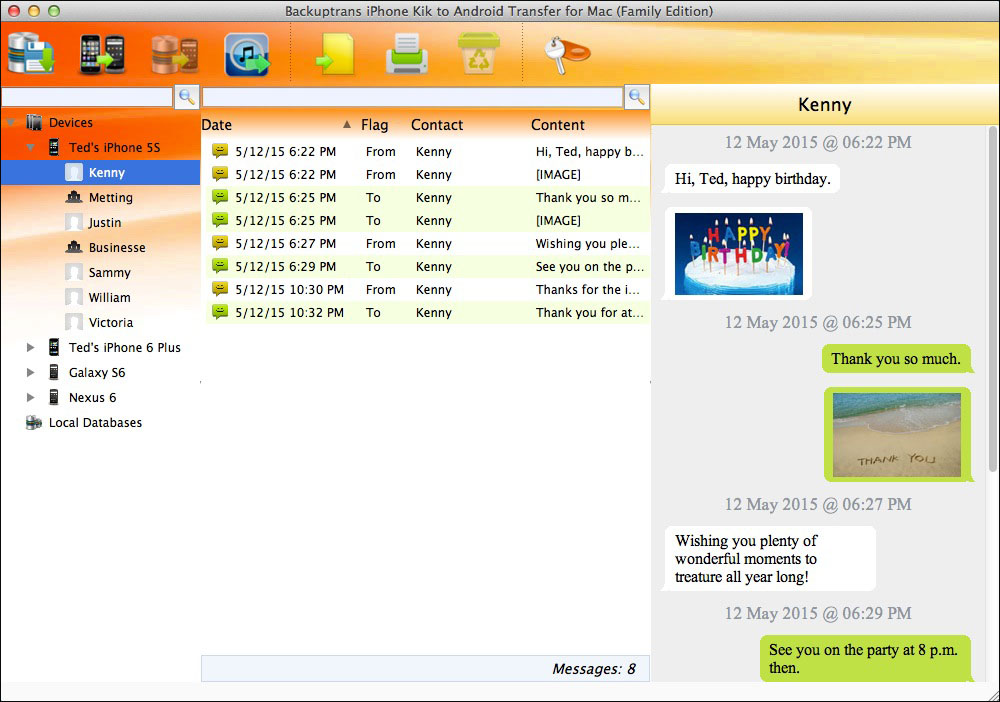Click the iPhone-to-Android transfer toolbar icon
The width and height of the screenshot is (1000, 702).
(x=102, y=54)
